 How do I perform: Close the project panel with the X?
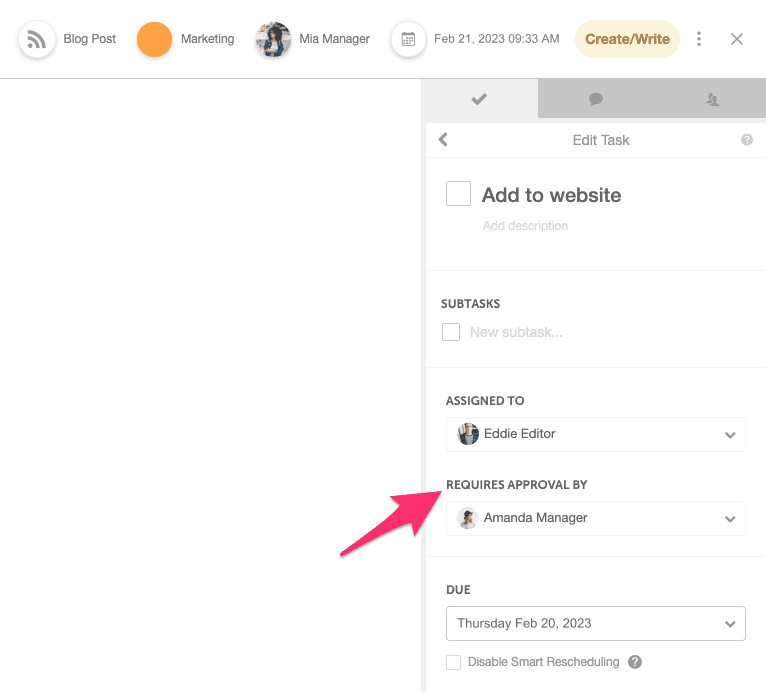coord(737,40)
